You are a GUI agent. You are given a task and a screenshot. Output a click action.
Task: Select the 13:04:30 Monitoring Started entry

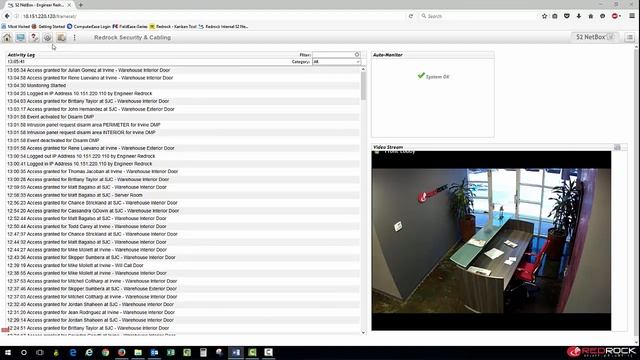coord(183,86)
